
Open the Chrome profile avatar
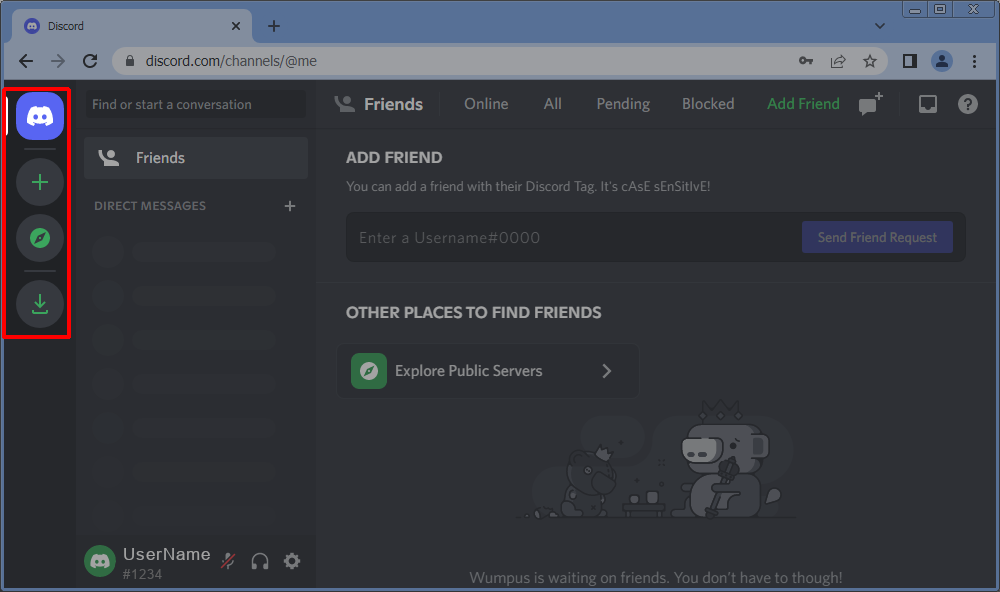coord(942,61)
